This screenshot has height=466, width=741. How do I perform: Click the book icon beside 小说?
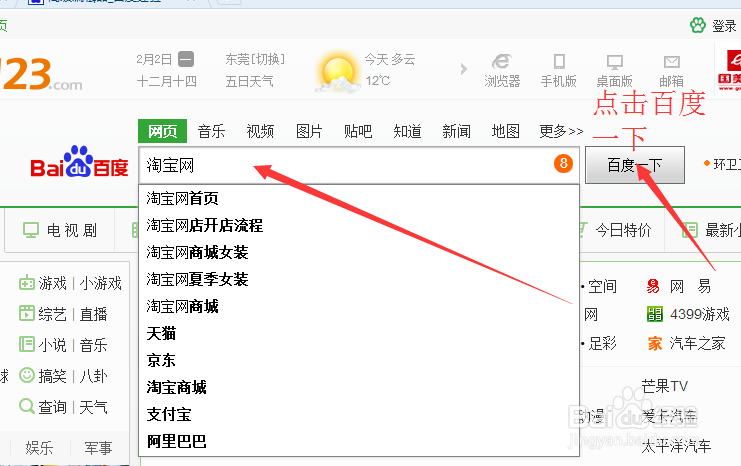26,344
